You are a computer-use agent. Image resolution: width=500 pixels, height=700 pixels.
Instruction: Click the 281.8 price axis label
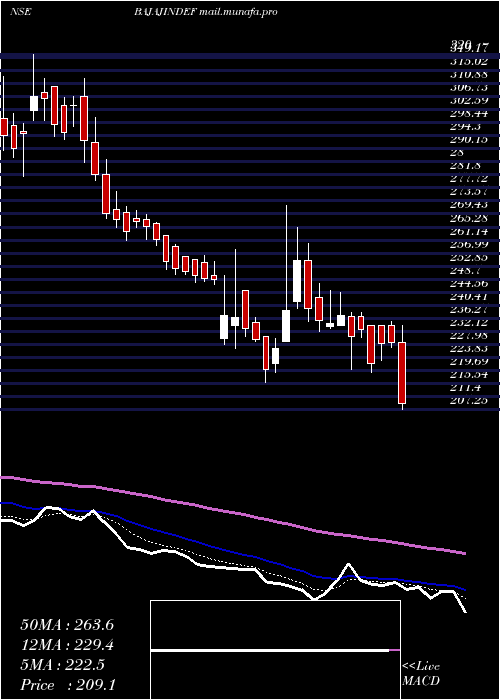465,166
